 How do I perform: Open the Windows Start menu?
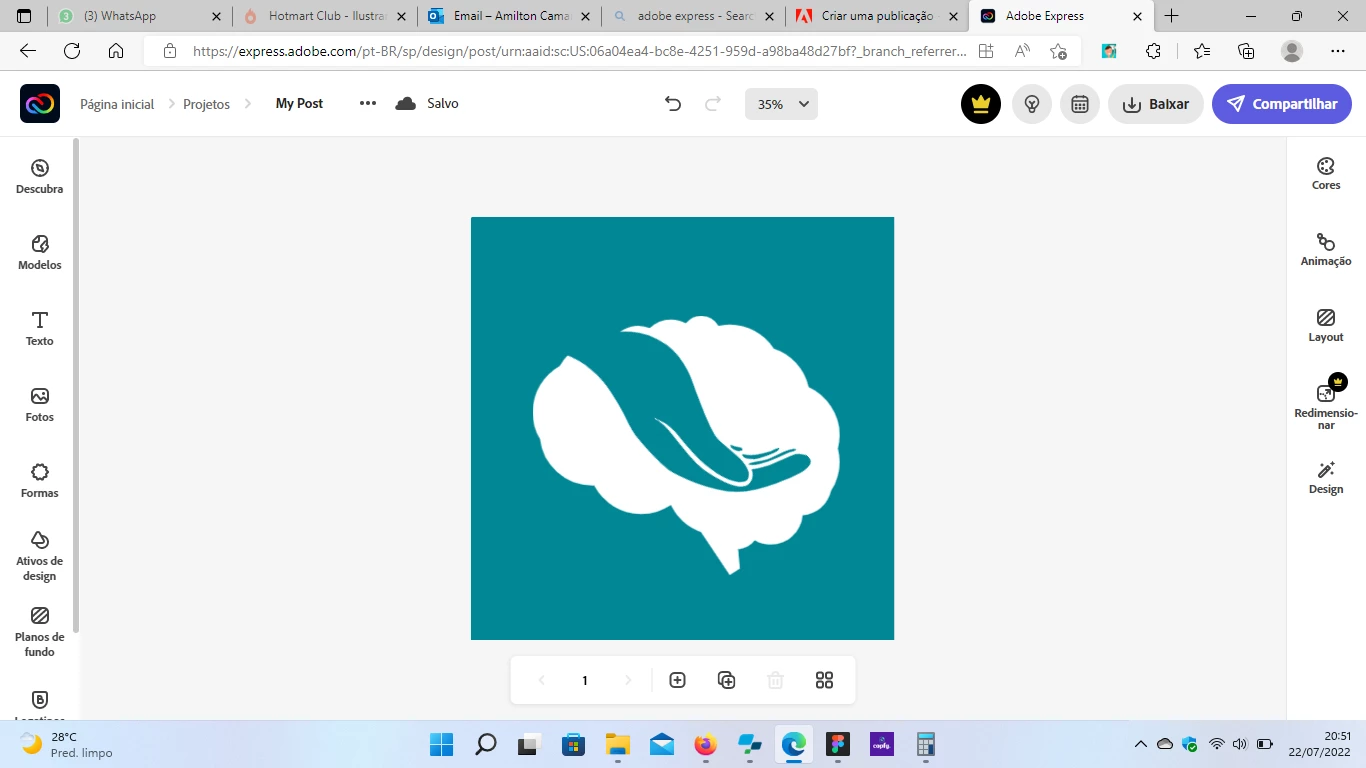coord(441,744)
